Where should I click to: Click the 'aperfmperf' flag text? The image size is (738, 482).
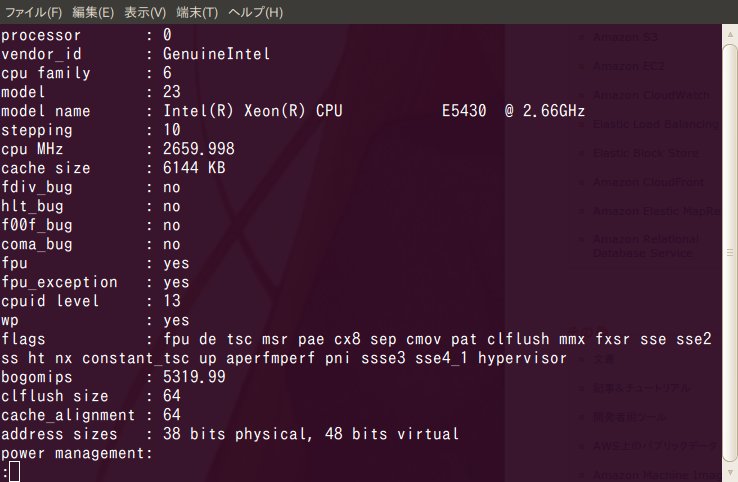pos(271,359)
